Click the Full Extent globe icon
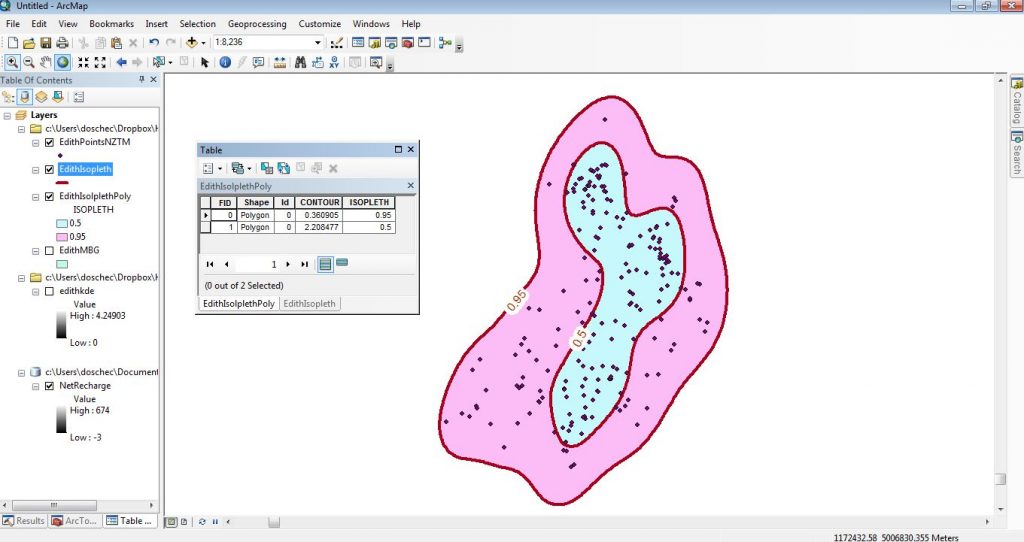The image size is (1024, 542). click(63, 62)
